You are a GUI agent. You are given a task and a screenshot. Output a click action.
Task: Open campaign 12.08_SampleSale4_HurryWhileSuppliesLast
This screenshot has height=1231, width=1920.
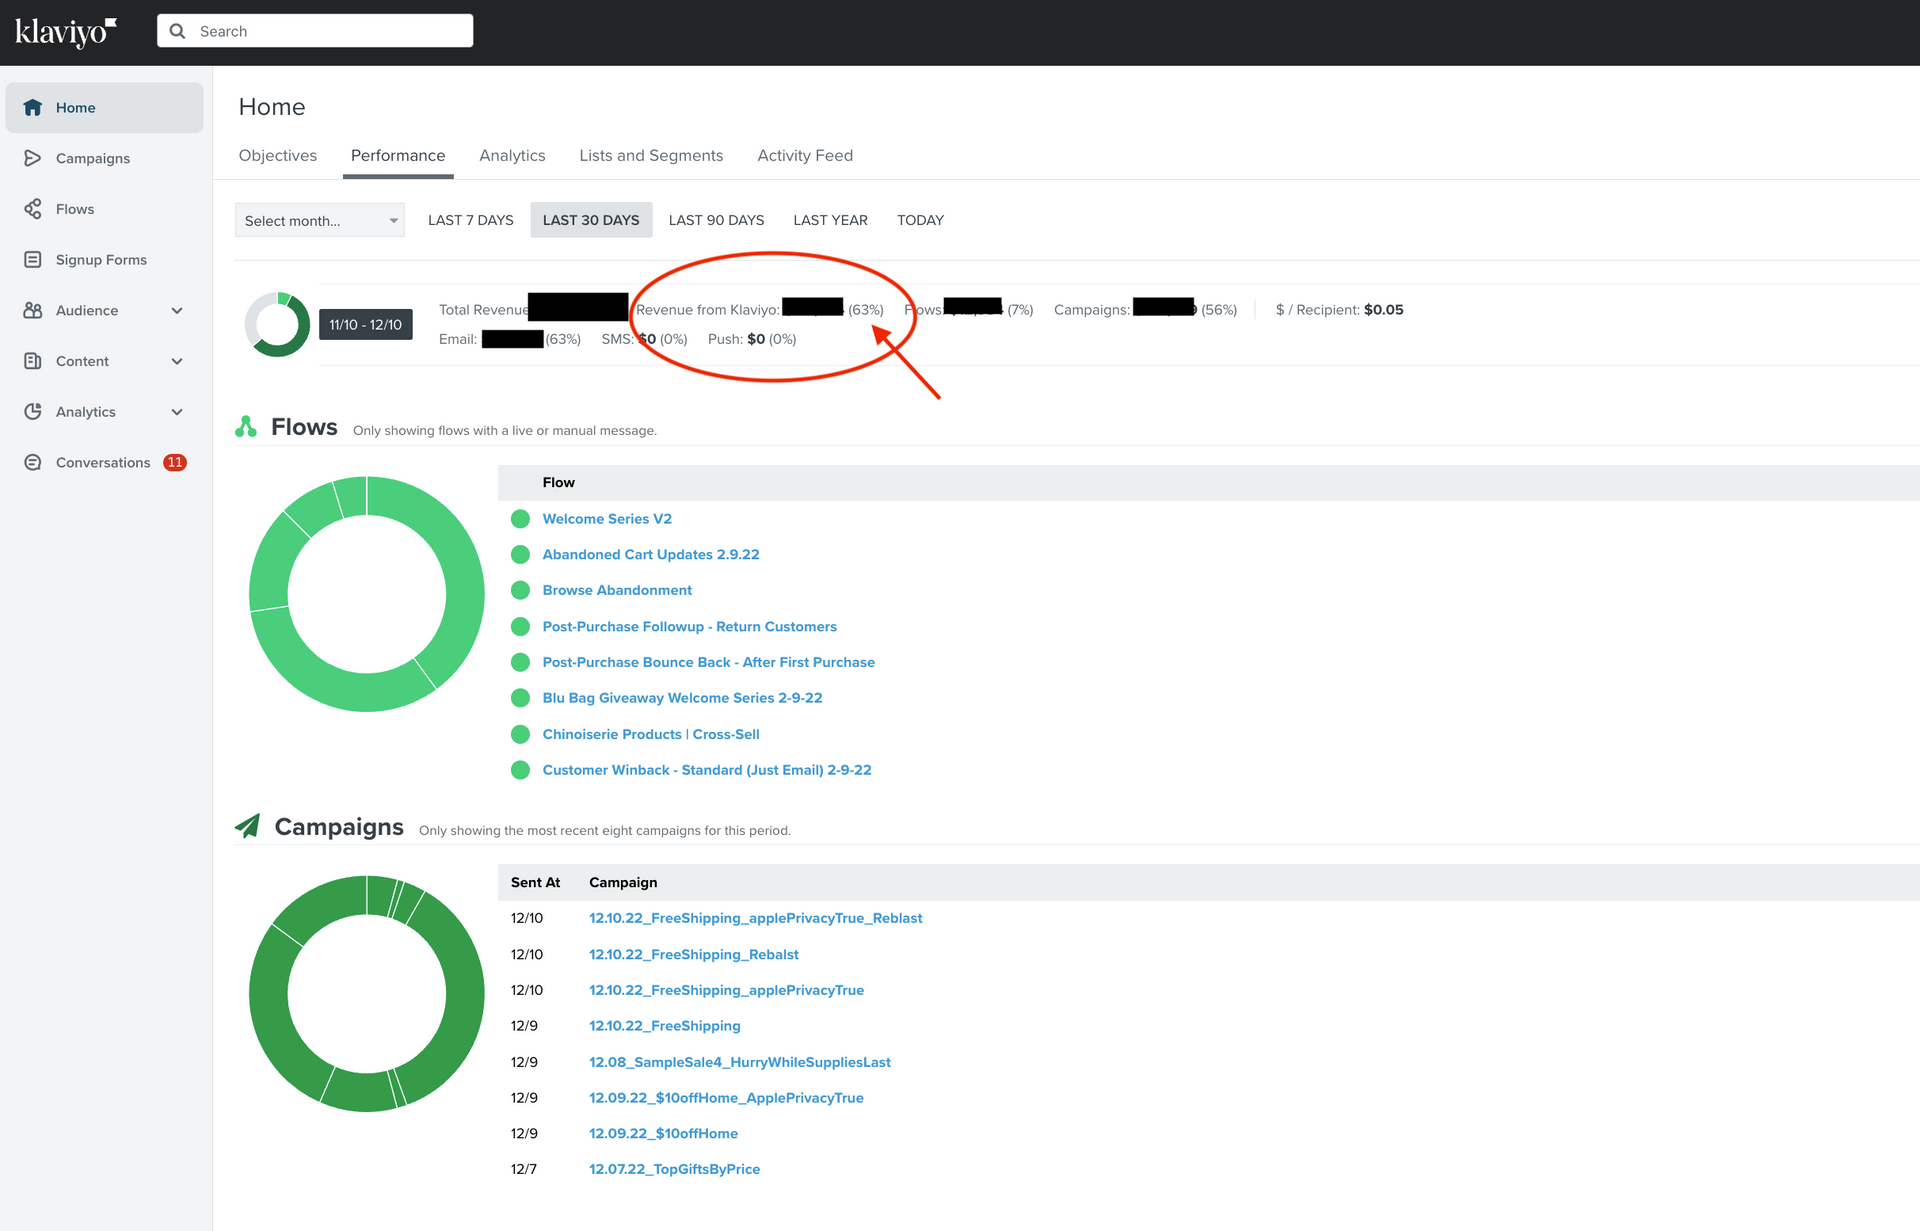pyautogui.click(x=740, y=1062)
